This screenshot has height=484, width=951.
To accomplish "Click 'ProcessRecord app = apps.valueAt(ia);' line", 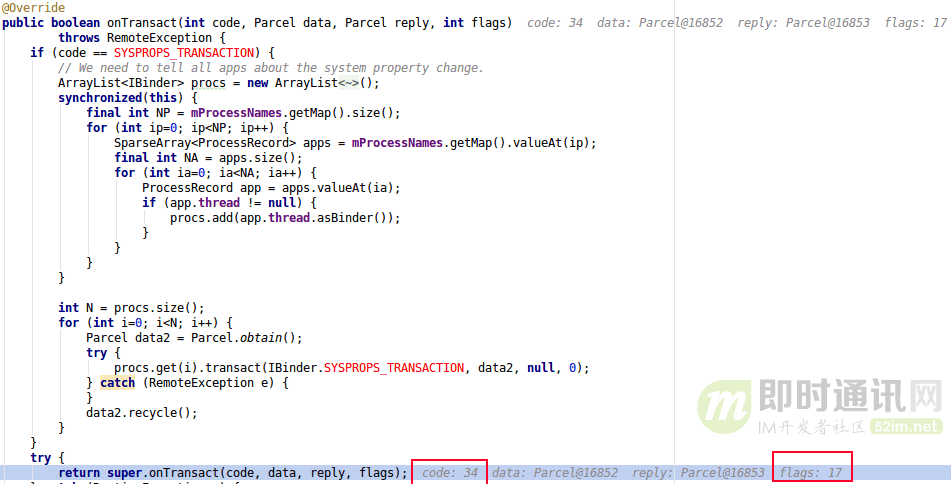I will tap(271, 188).
